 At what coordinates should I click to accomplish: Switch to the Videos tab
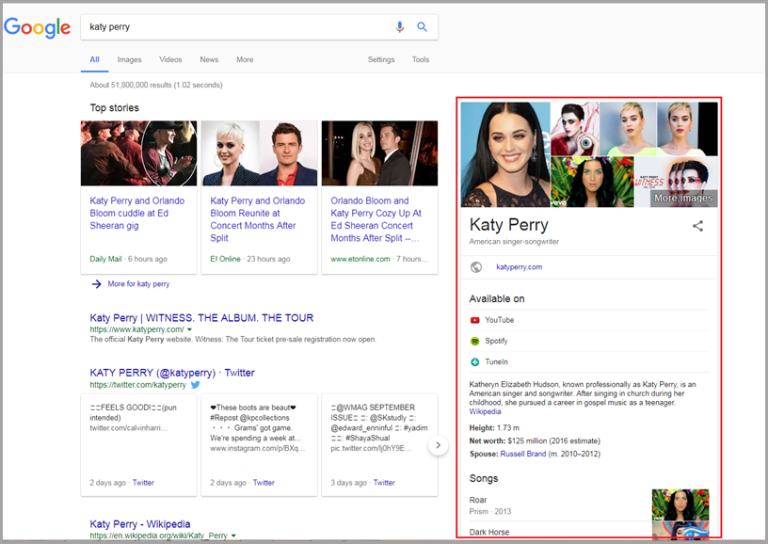170,60
